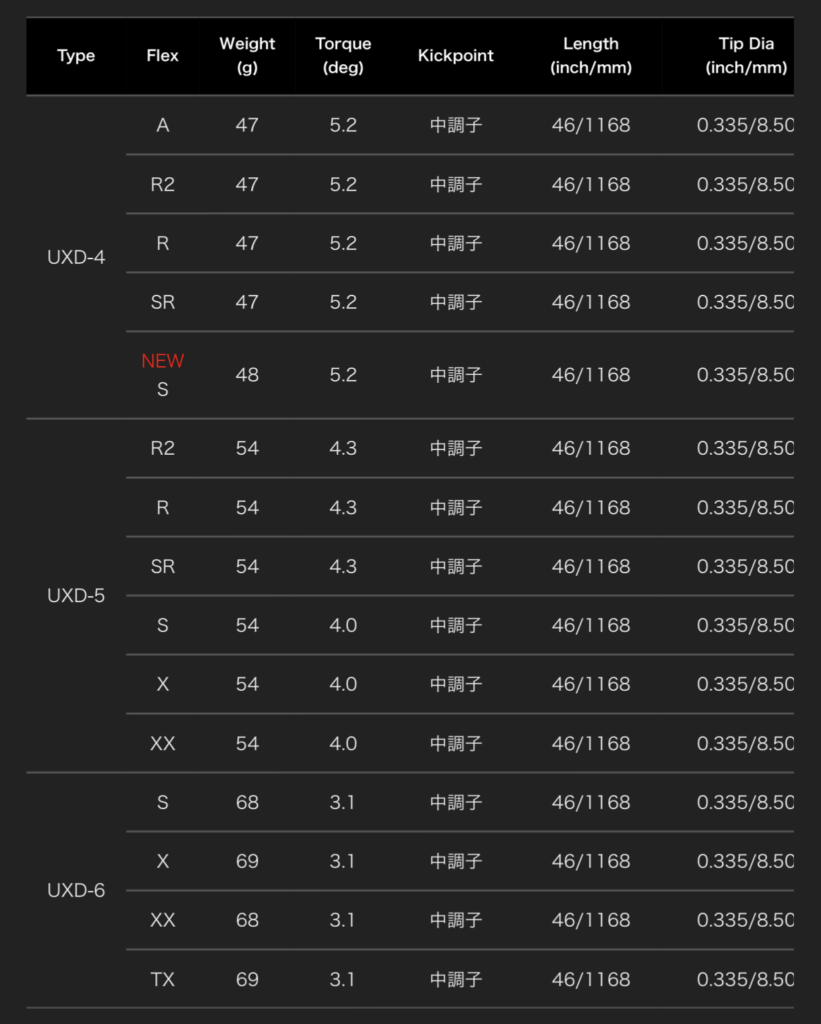Select the UXD-5 type cell

pos(76,596)
